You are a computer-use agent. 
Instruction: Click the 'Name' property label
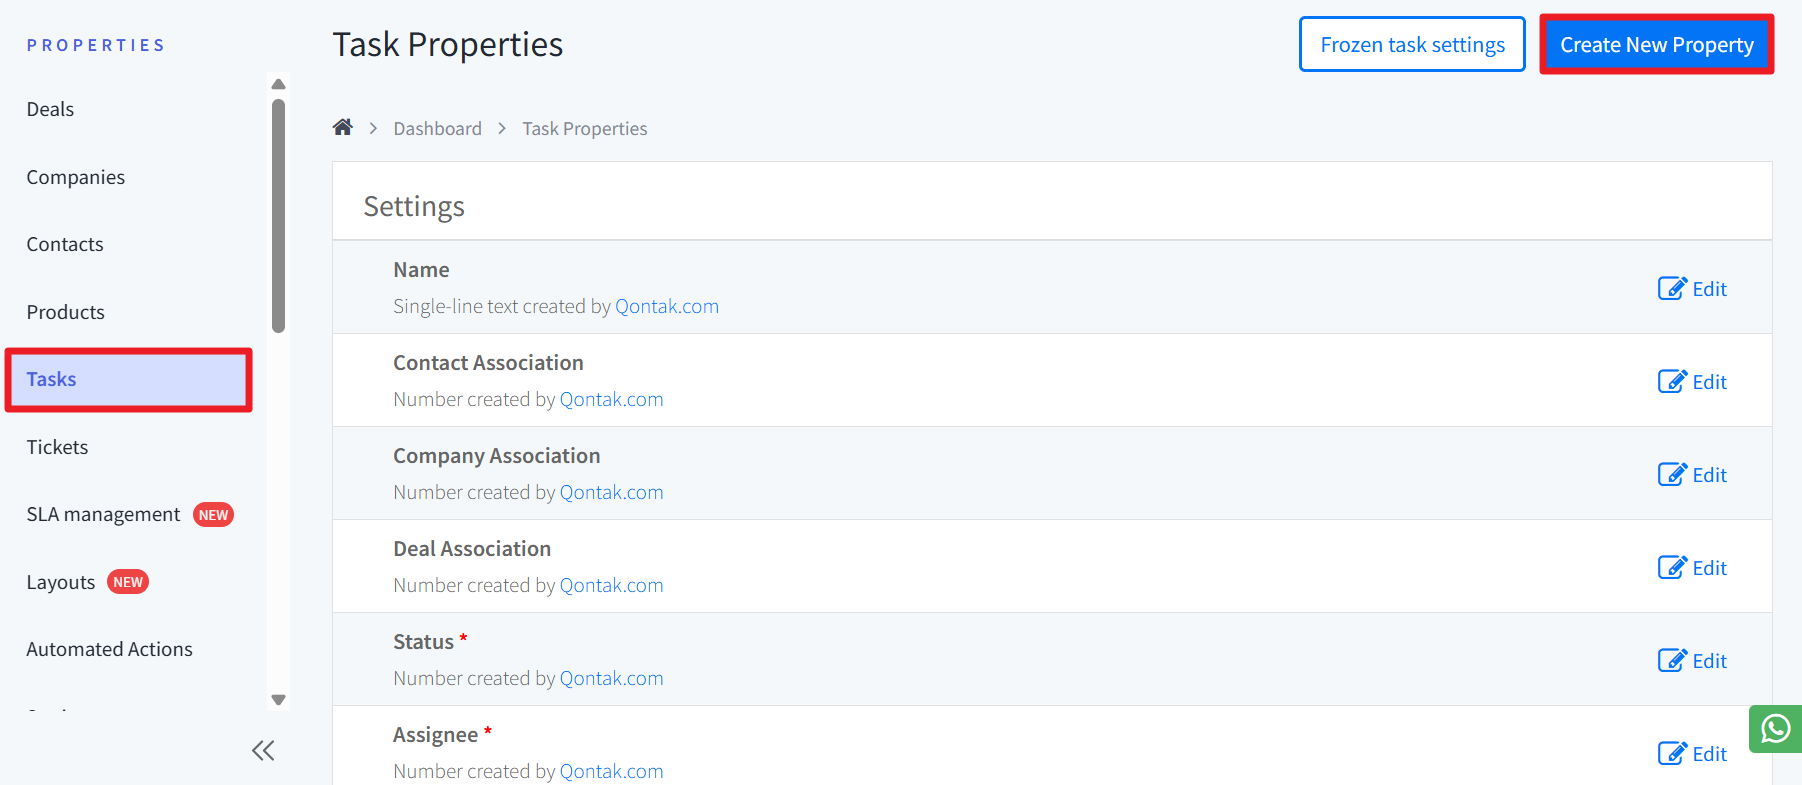421,270
